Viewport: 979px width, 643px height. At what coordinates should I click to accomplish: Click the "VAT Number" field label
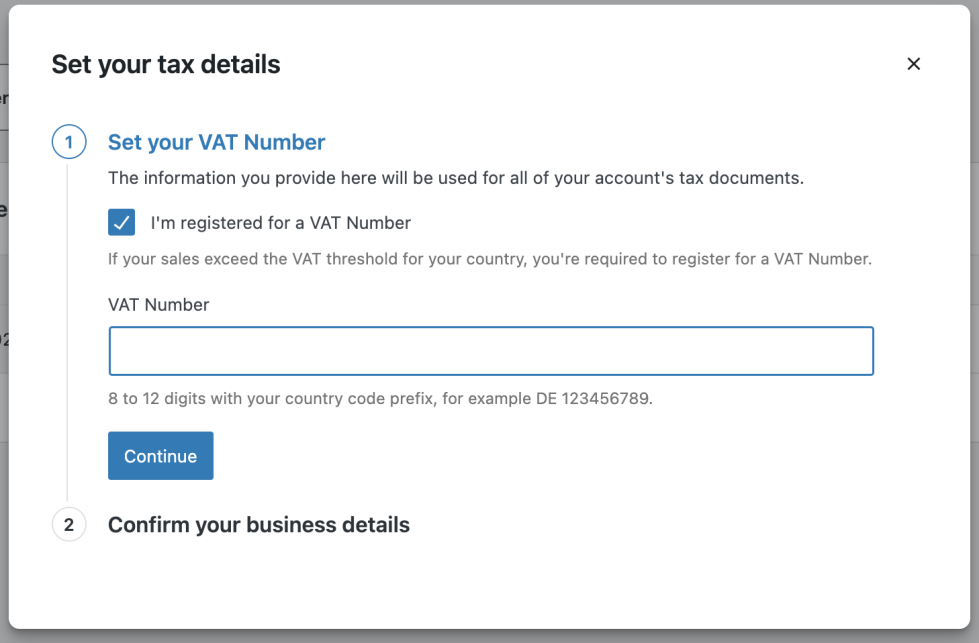click(158, 305)
